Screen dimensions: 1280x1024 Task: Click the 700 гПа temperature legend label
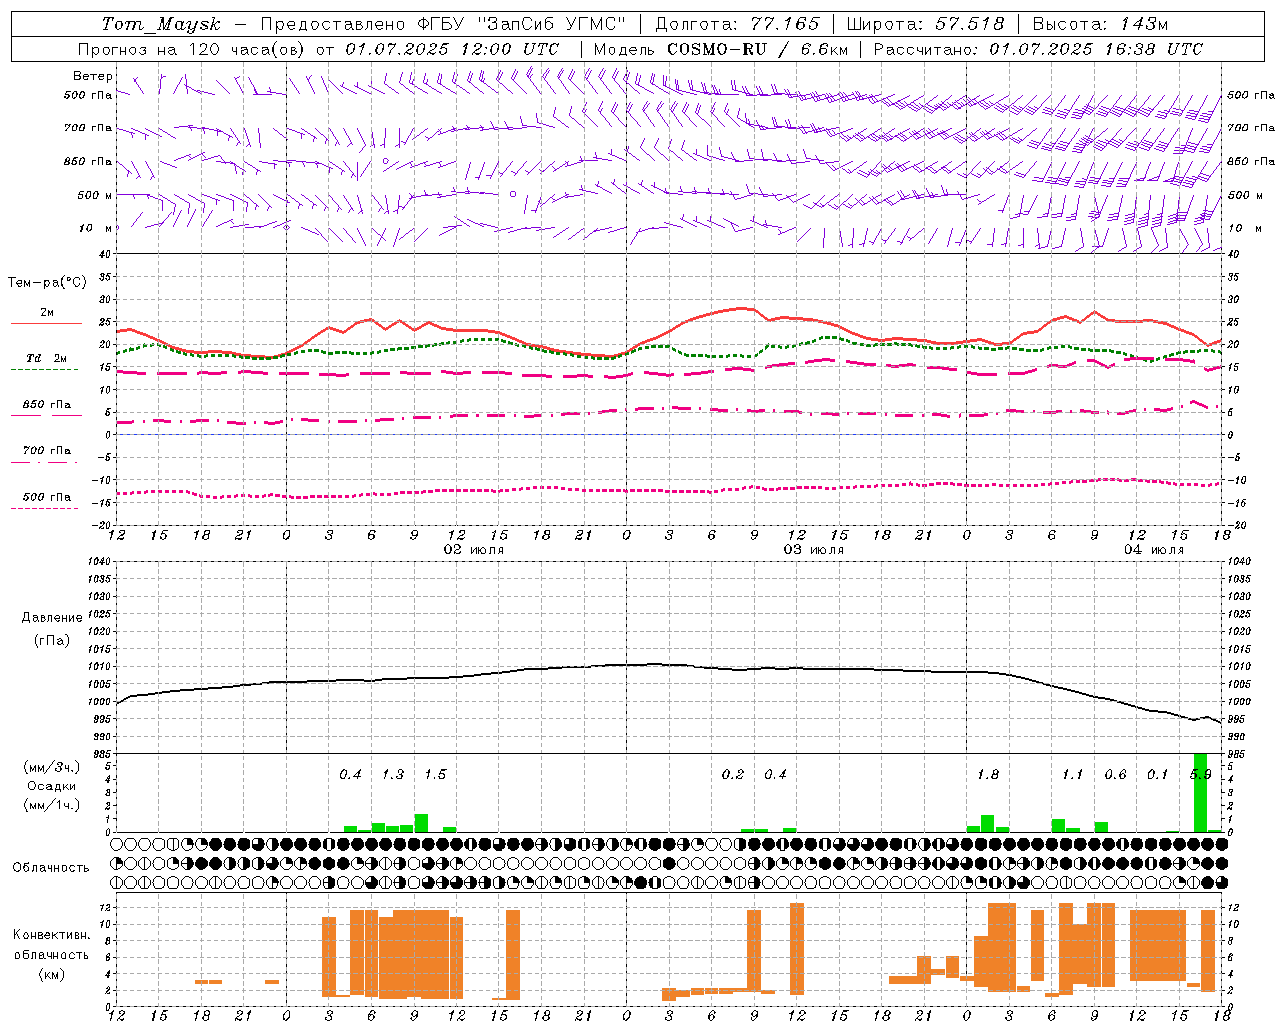coord(47,451)
